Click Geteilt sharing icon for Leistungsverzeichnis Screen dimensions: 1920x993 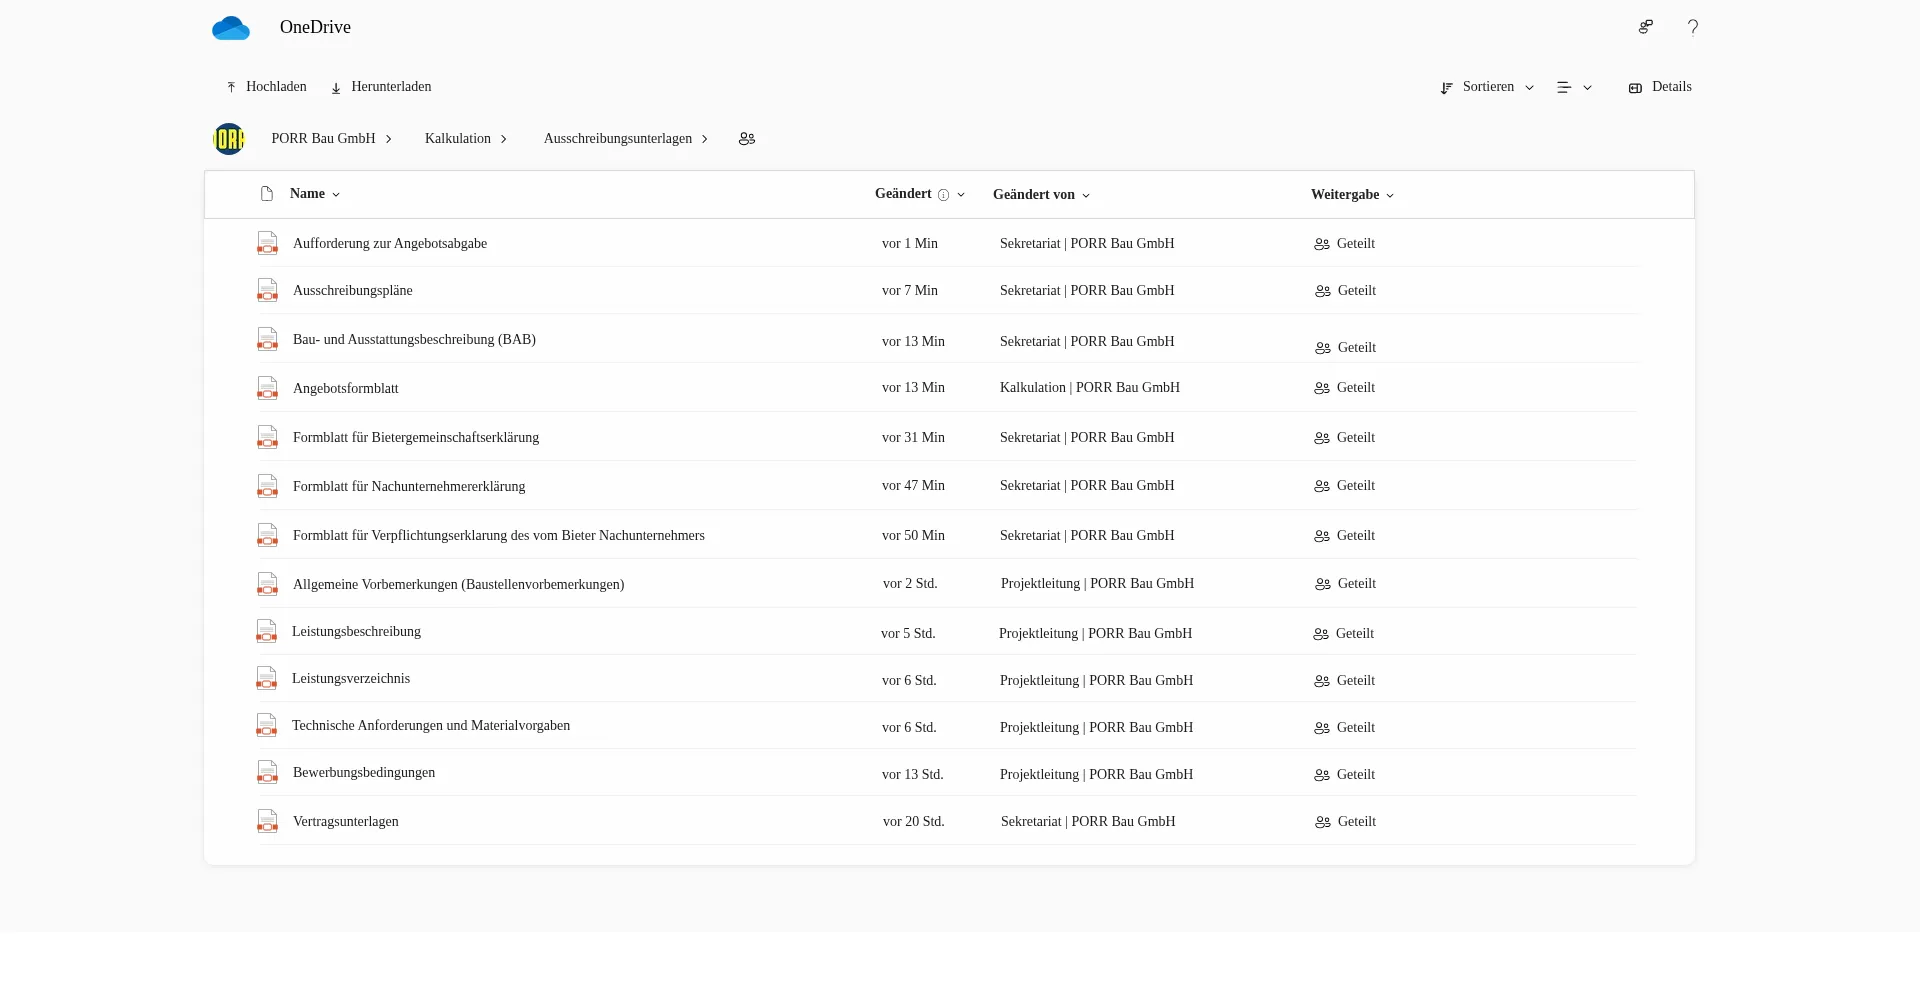point(1322,681)
